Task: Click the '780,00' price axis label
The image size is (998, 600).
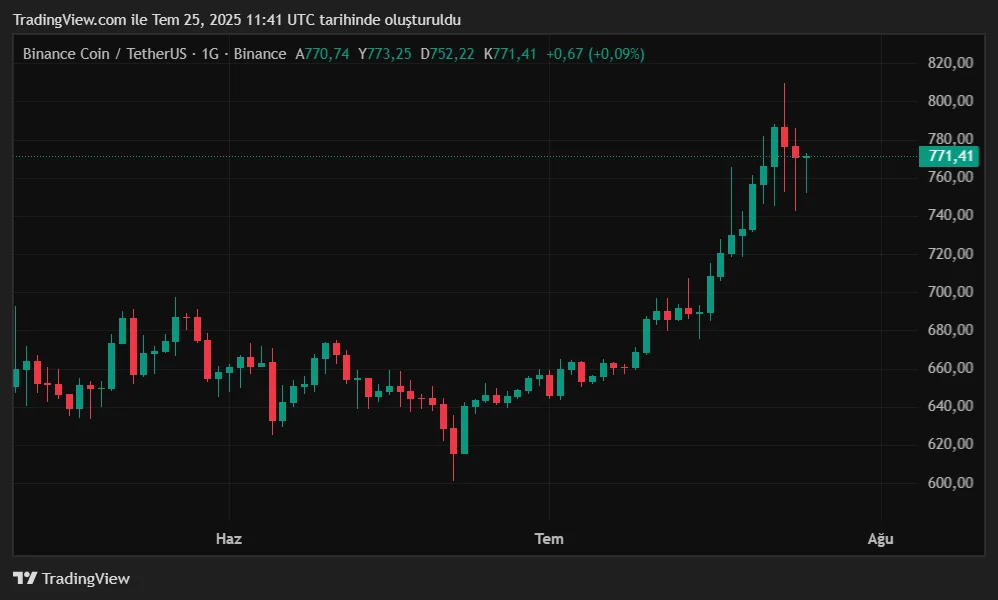Action: click(x=950, y=138)
